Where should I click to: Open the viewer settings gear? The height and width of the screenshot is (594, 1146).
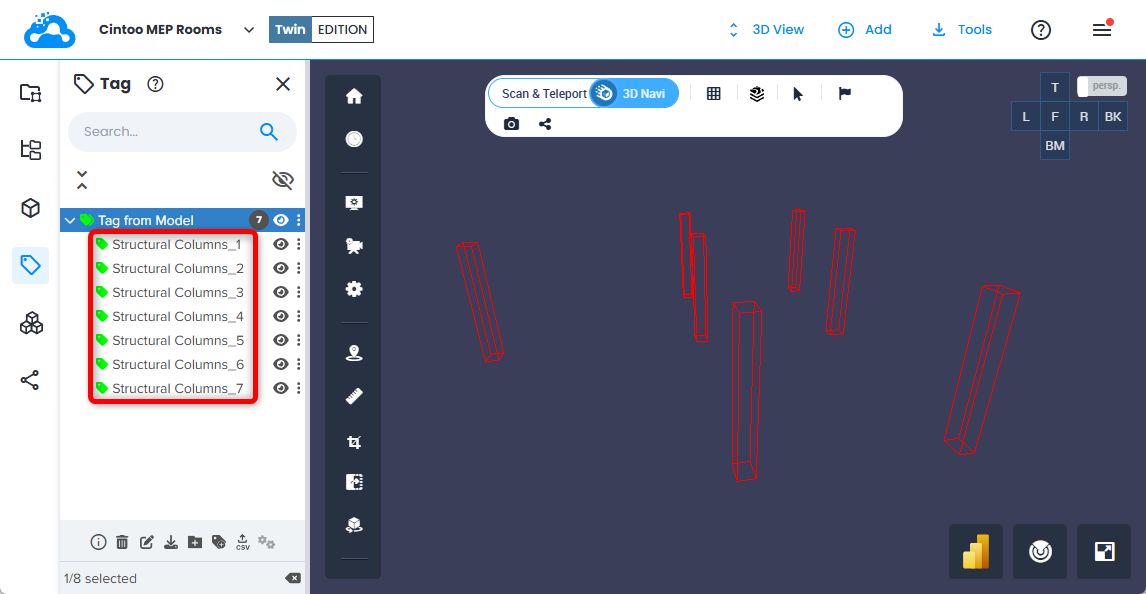[354, 289]
